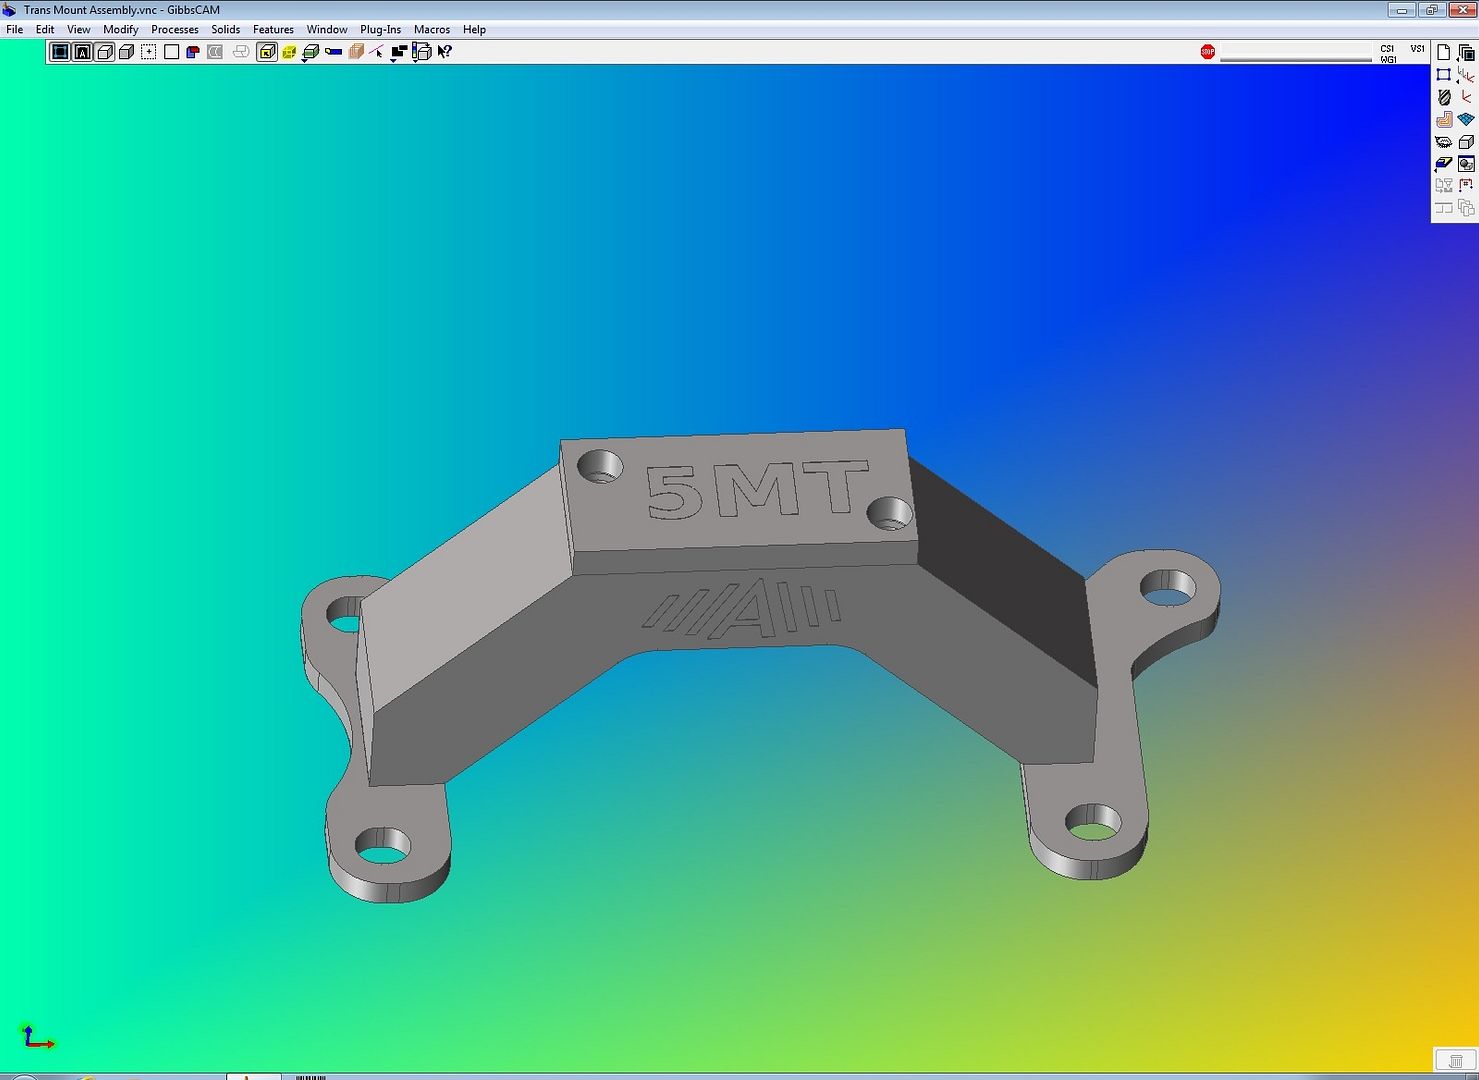Open the Help menu
The width and height of the screenshot is (1479, 1080).
[474, 30]
